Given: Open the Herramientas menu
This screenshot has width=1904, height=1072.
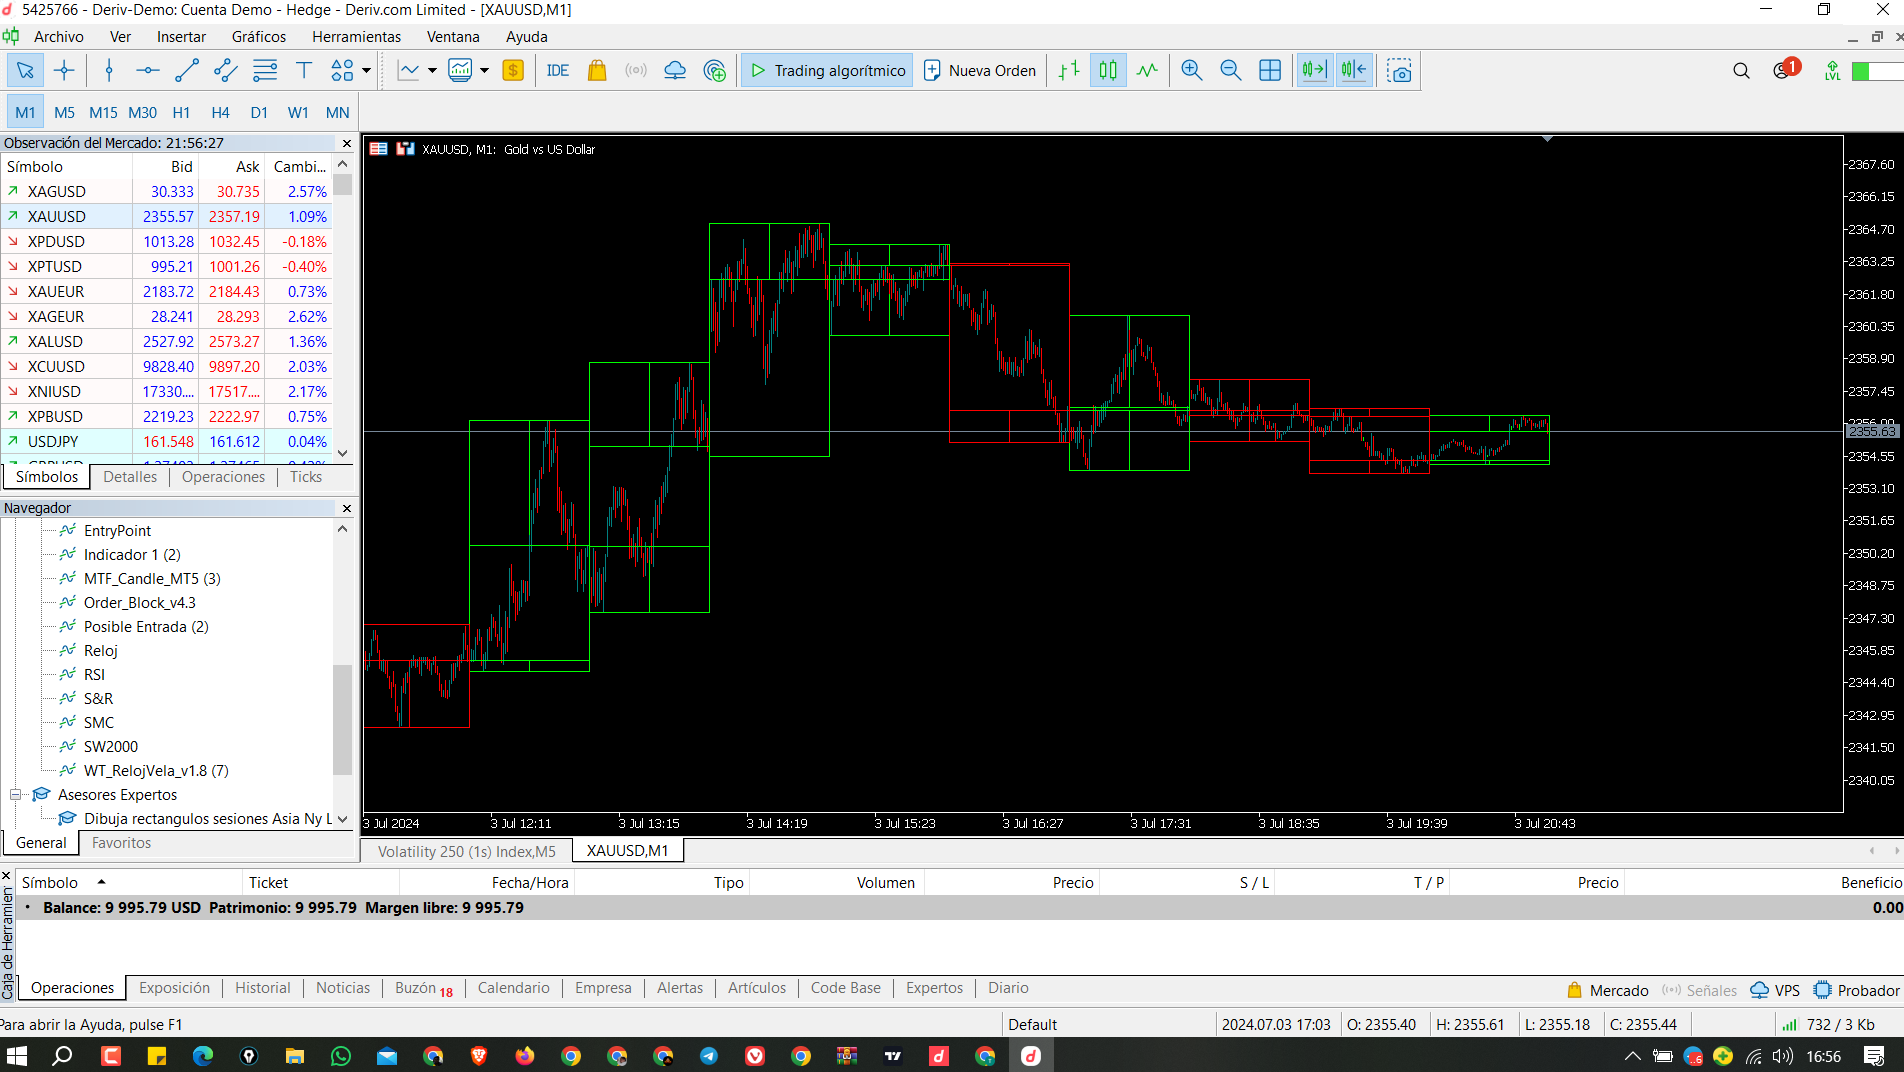Looking at the screenshot, I should 356,36.
